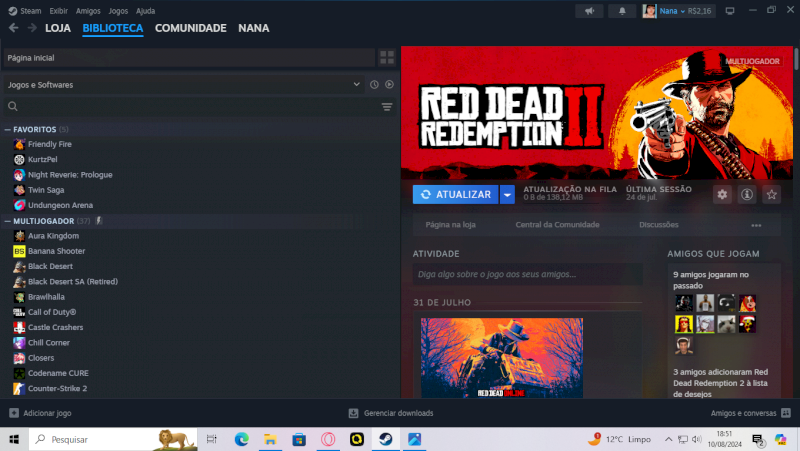Expand the Jogos e Softwares dropdown
The width and height of the screenshot is (800, 451).
(x=356, y=85)
